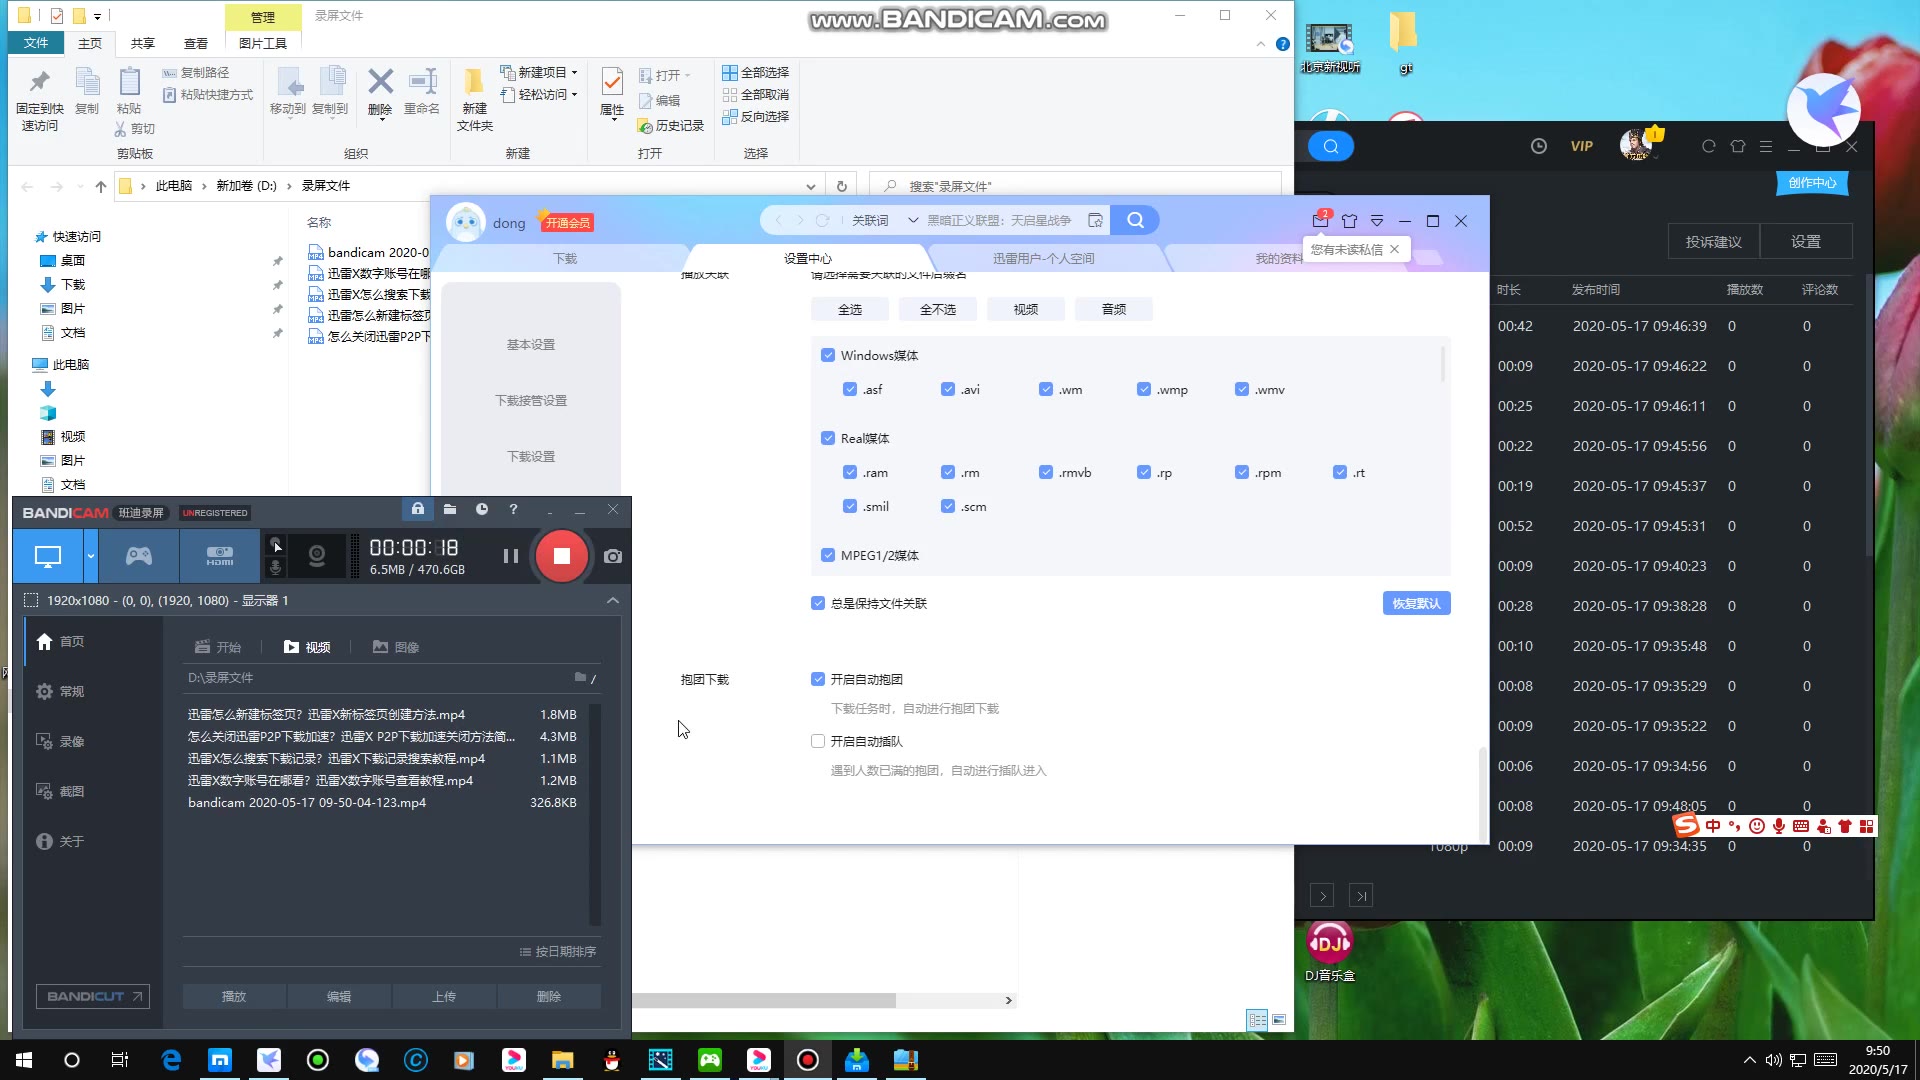Open Bandicam help question mark

[x=513, y=509]
